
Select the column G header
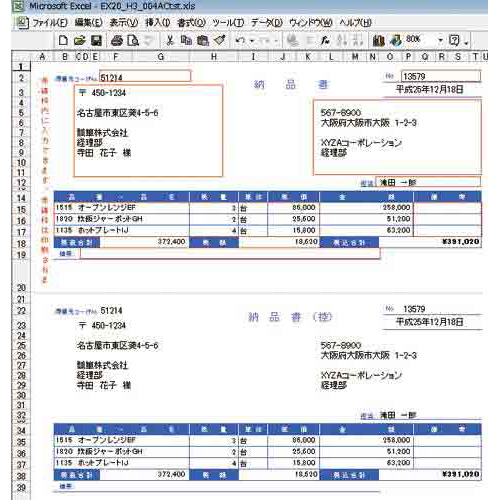(x=161, y=57)
